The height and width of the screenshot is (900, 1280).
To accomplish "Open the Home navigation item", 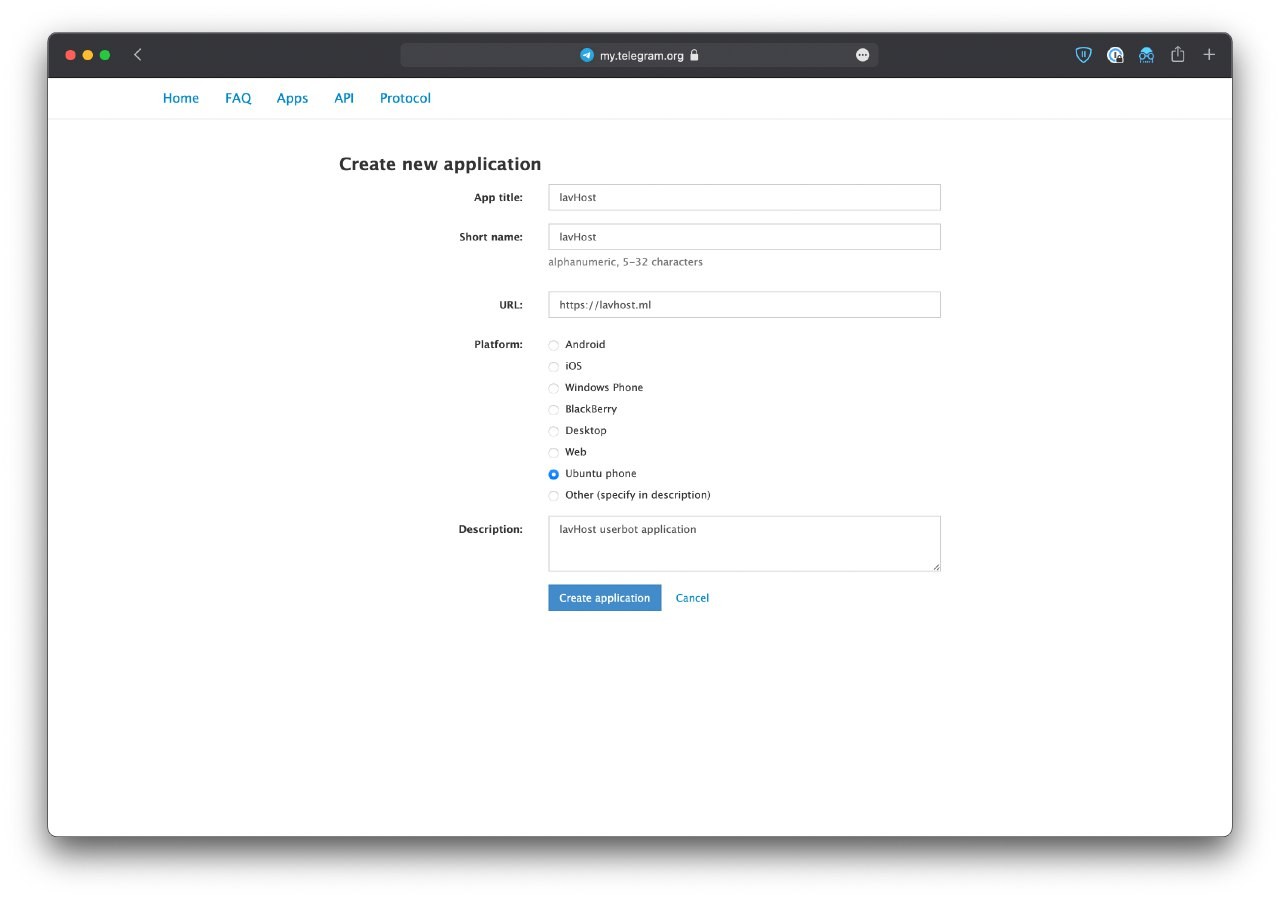I will 181,98.
